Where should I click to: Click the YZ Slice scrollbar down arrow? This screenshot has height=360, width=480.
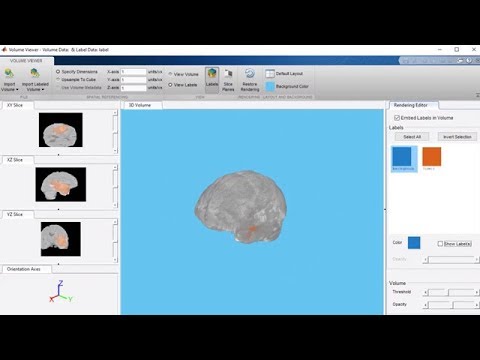click(115, 260)
